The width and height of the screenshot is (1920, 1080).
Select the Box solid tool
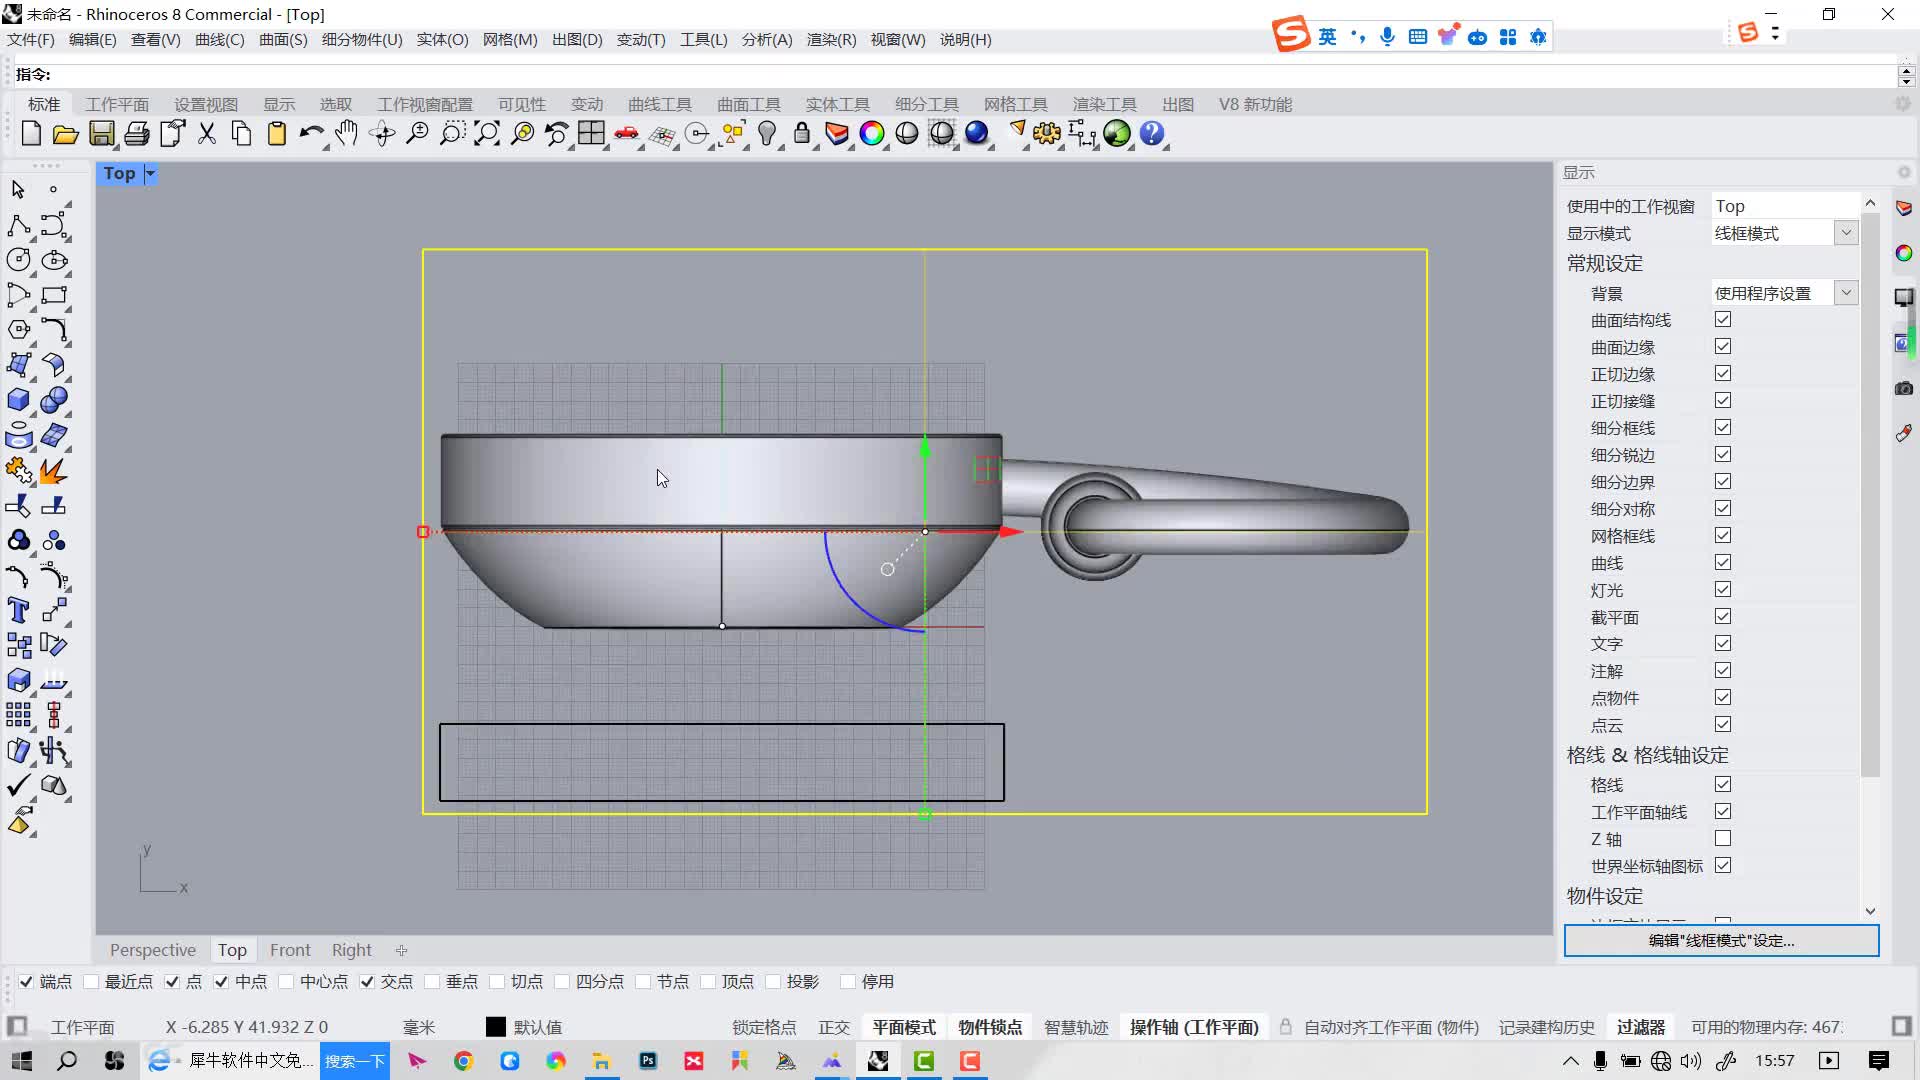click(x=19, y=400)
